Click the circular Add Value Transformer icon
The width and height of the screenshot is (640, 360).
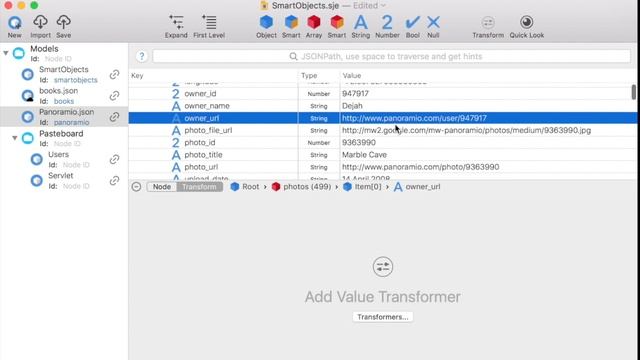click(x=382, y=267)
